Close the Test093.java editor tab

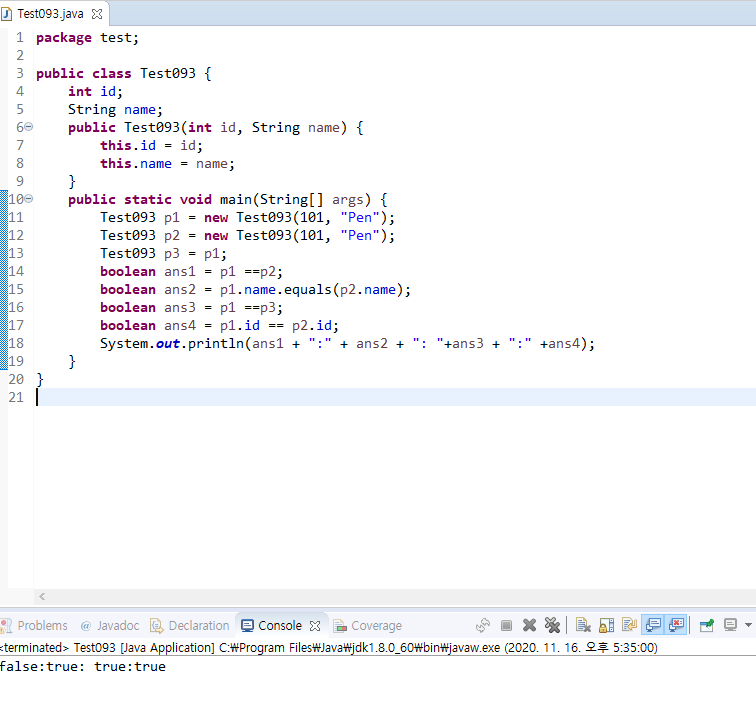coord(97,14)
